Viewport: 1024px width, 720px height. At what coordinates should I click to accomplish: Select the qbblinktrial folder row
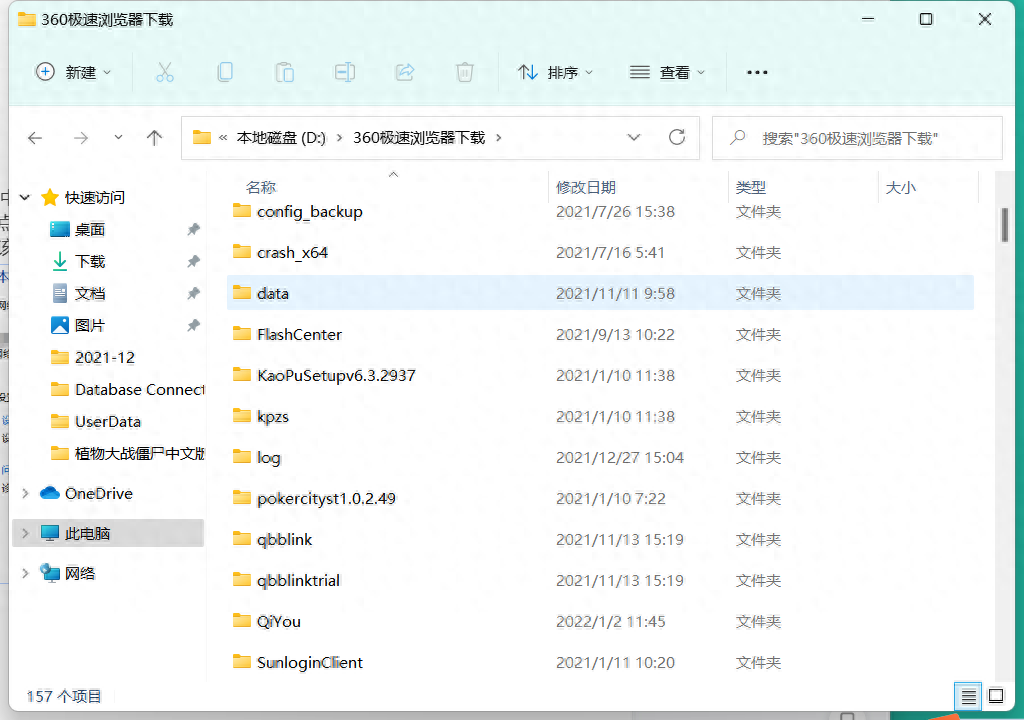click(600, 580)
